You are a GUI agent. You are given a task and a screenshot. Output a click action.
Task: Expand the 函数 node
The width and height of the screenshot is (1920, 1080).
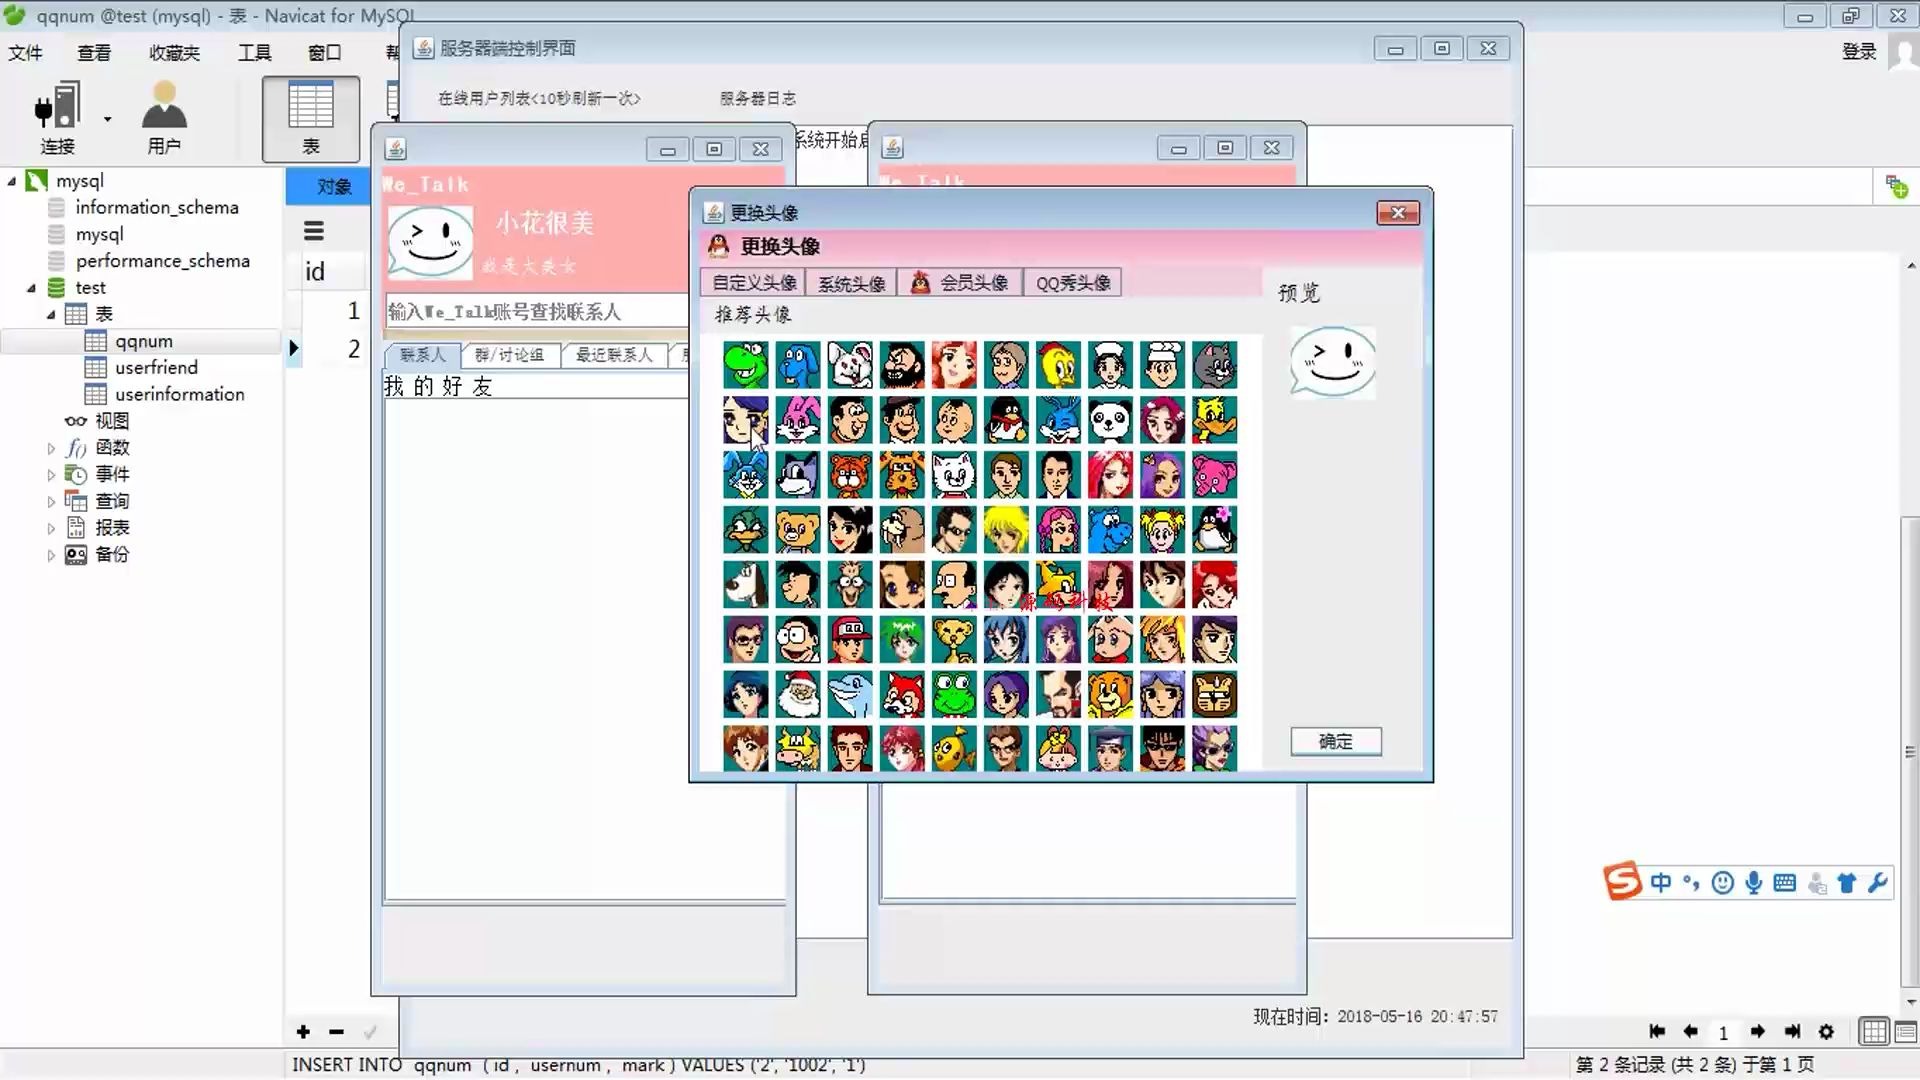coord(51,448)
